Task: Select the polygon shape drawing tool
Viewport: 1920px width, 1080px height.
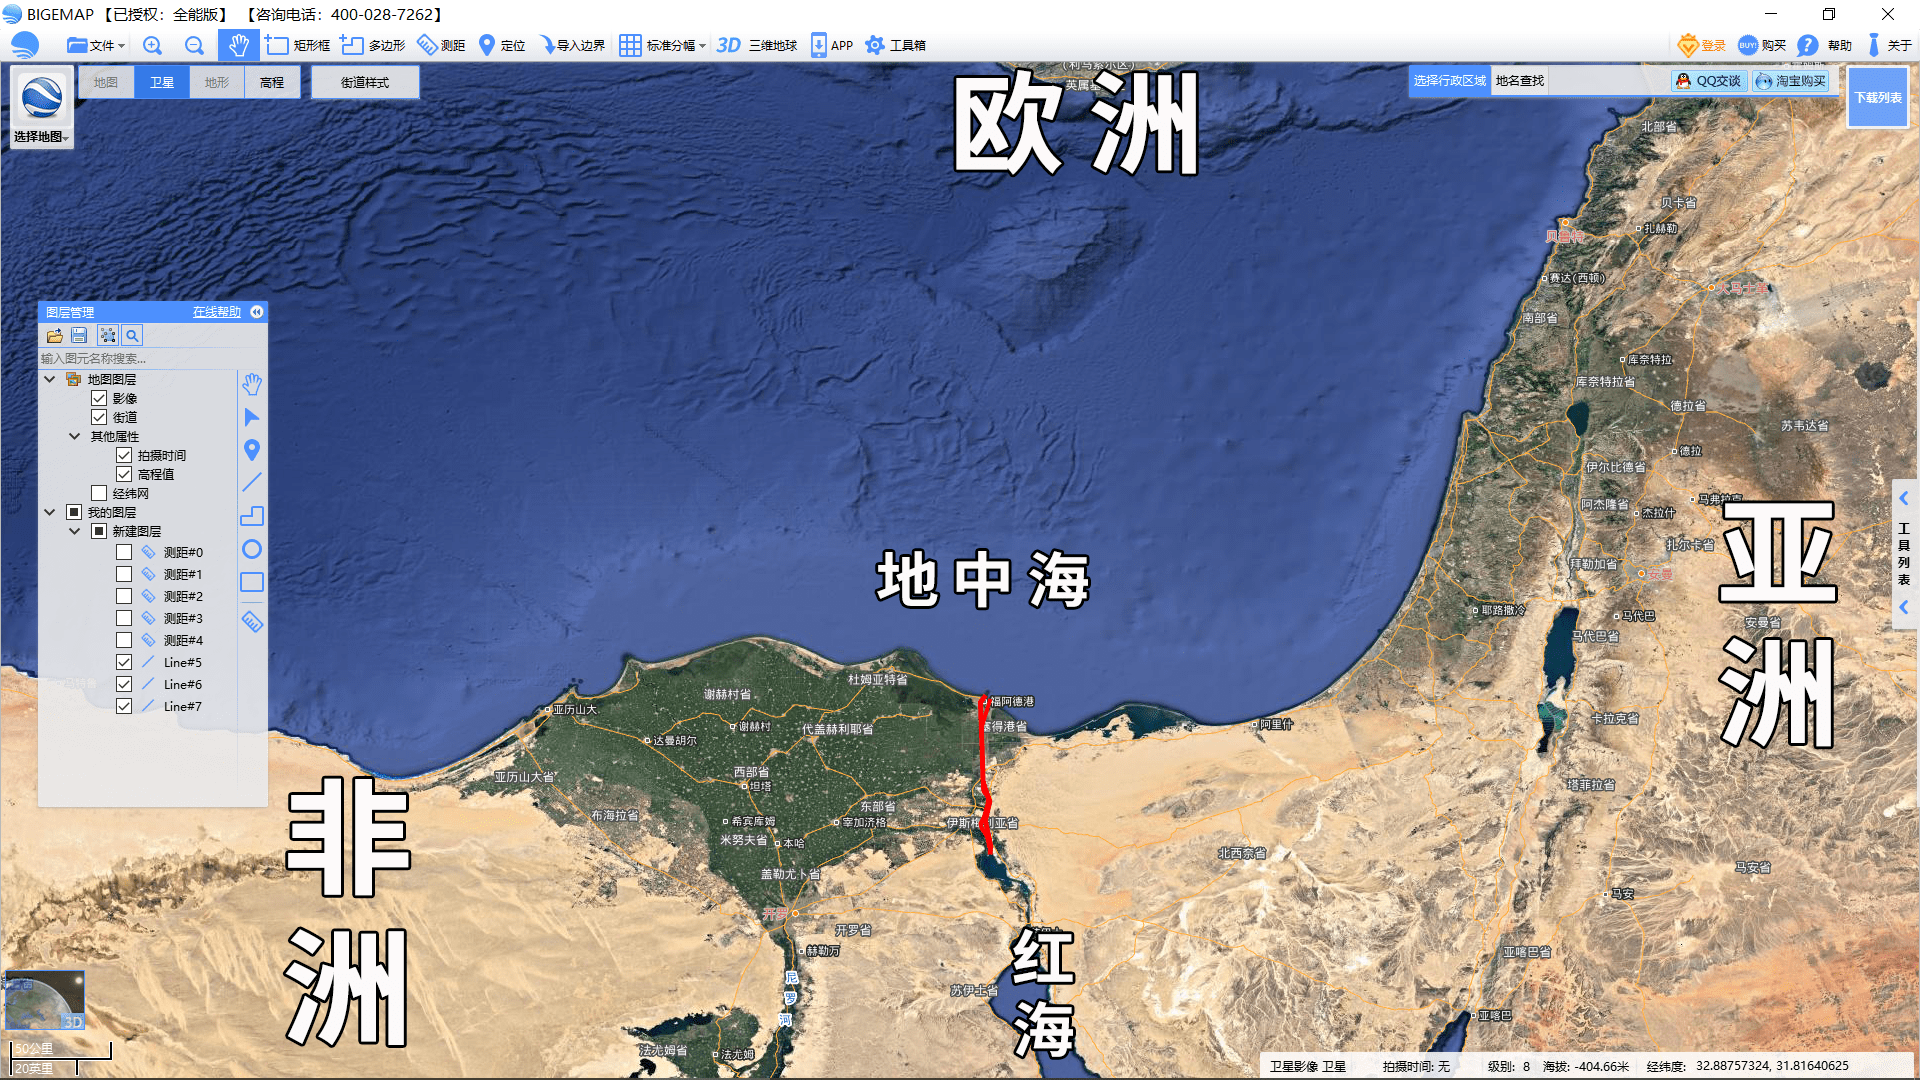Action: [252, 516]
